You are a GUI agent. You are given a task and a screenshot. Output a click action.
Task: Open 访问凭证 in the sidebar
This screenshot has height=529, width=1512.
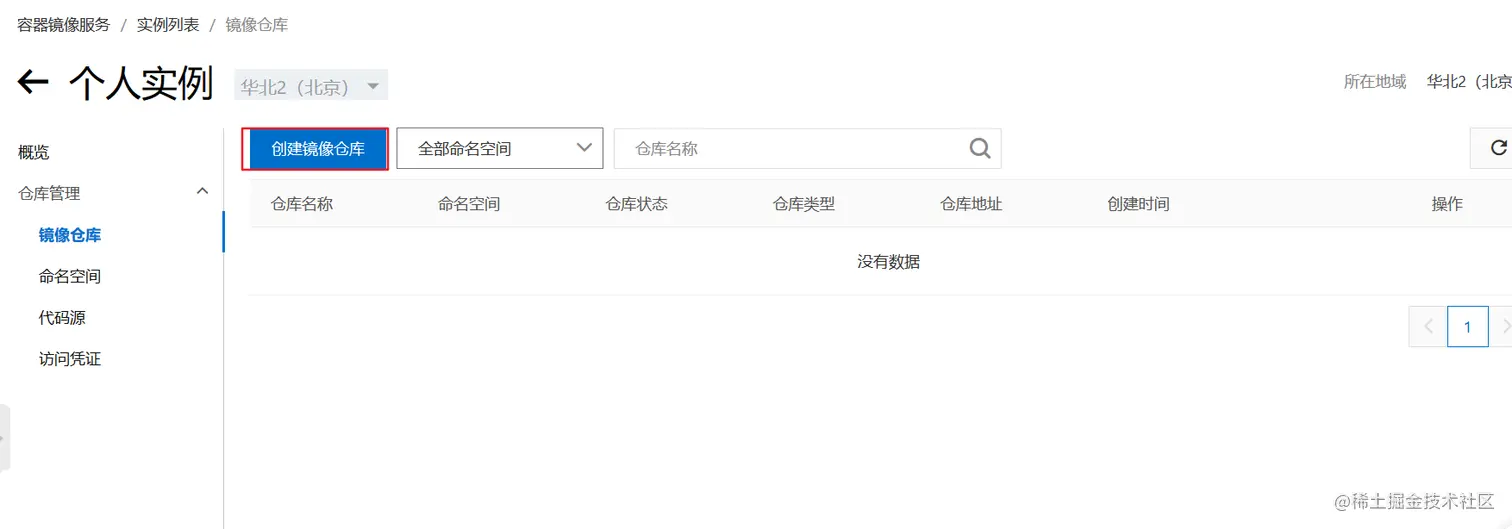click(70, 358)
